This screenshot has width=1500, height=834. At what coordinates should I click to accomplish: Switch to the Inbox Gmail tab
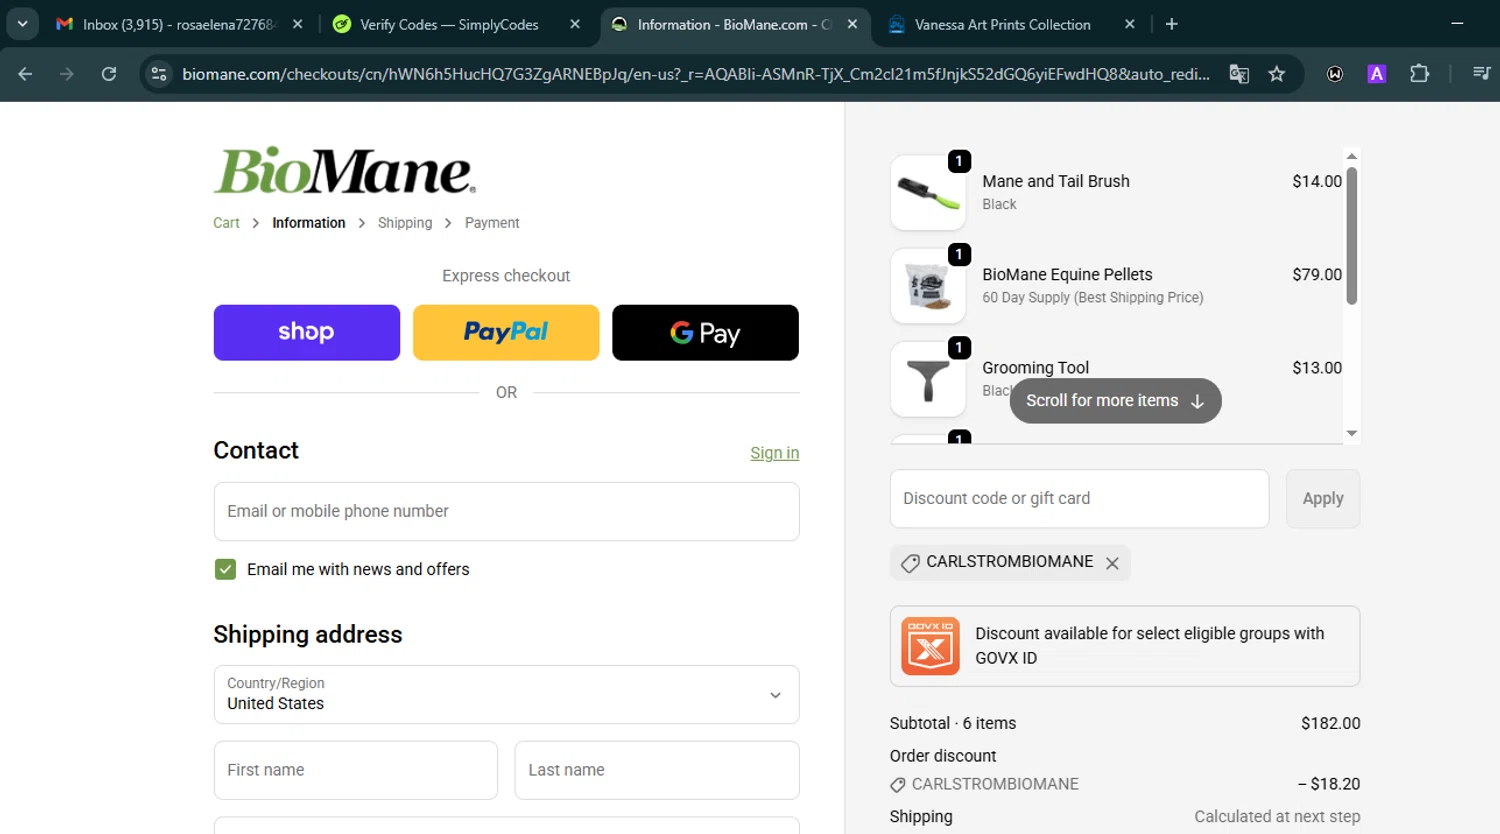coord(179,24)
